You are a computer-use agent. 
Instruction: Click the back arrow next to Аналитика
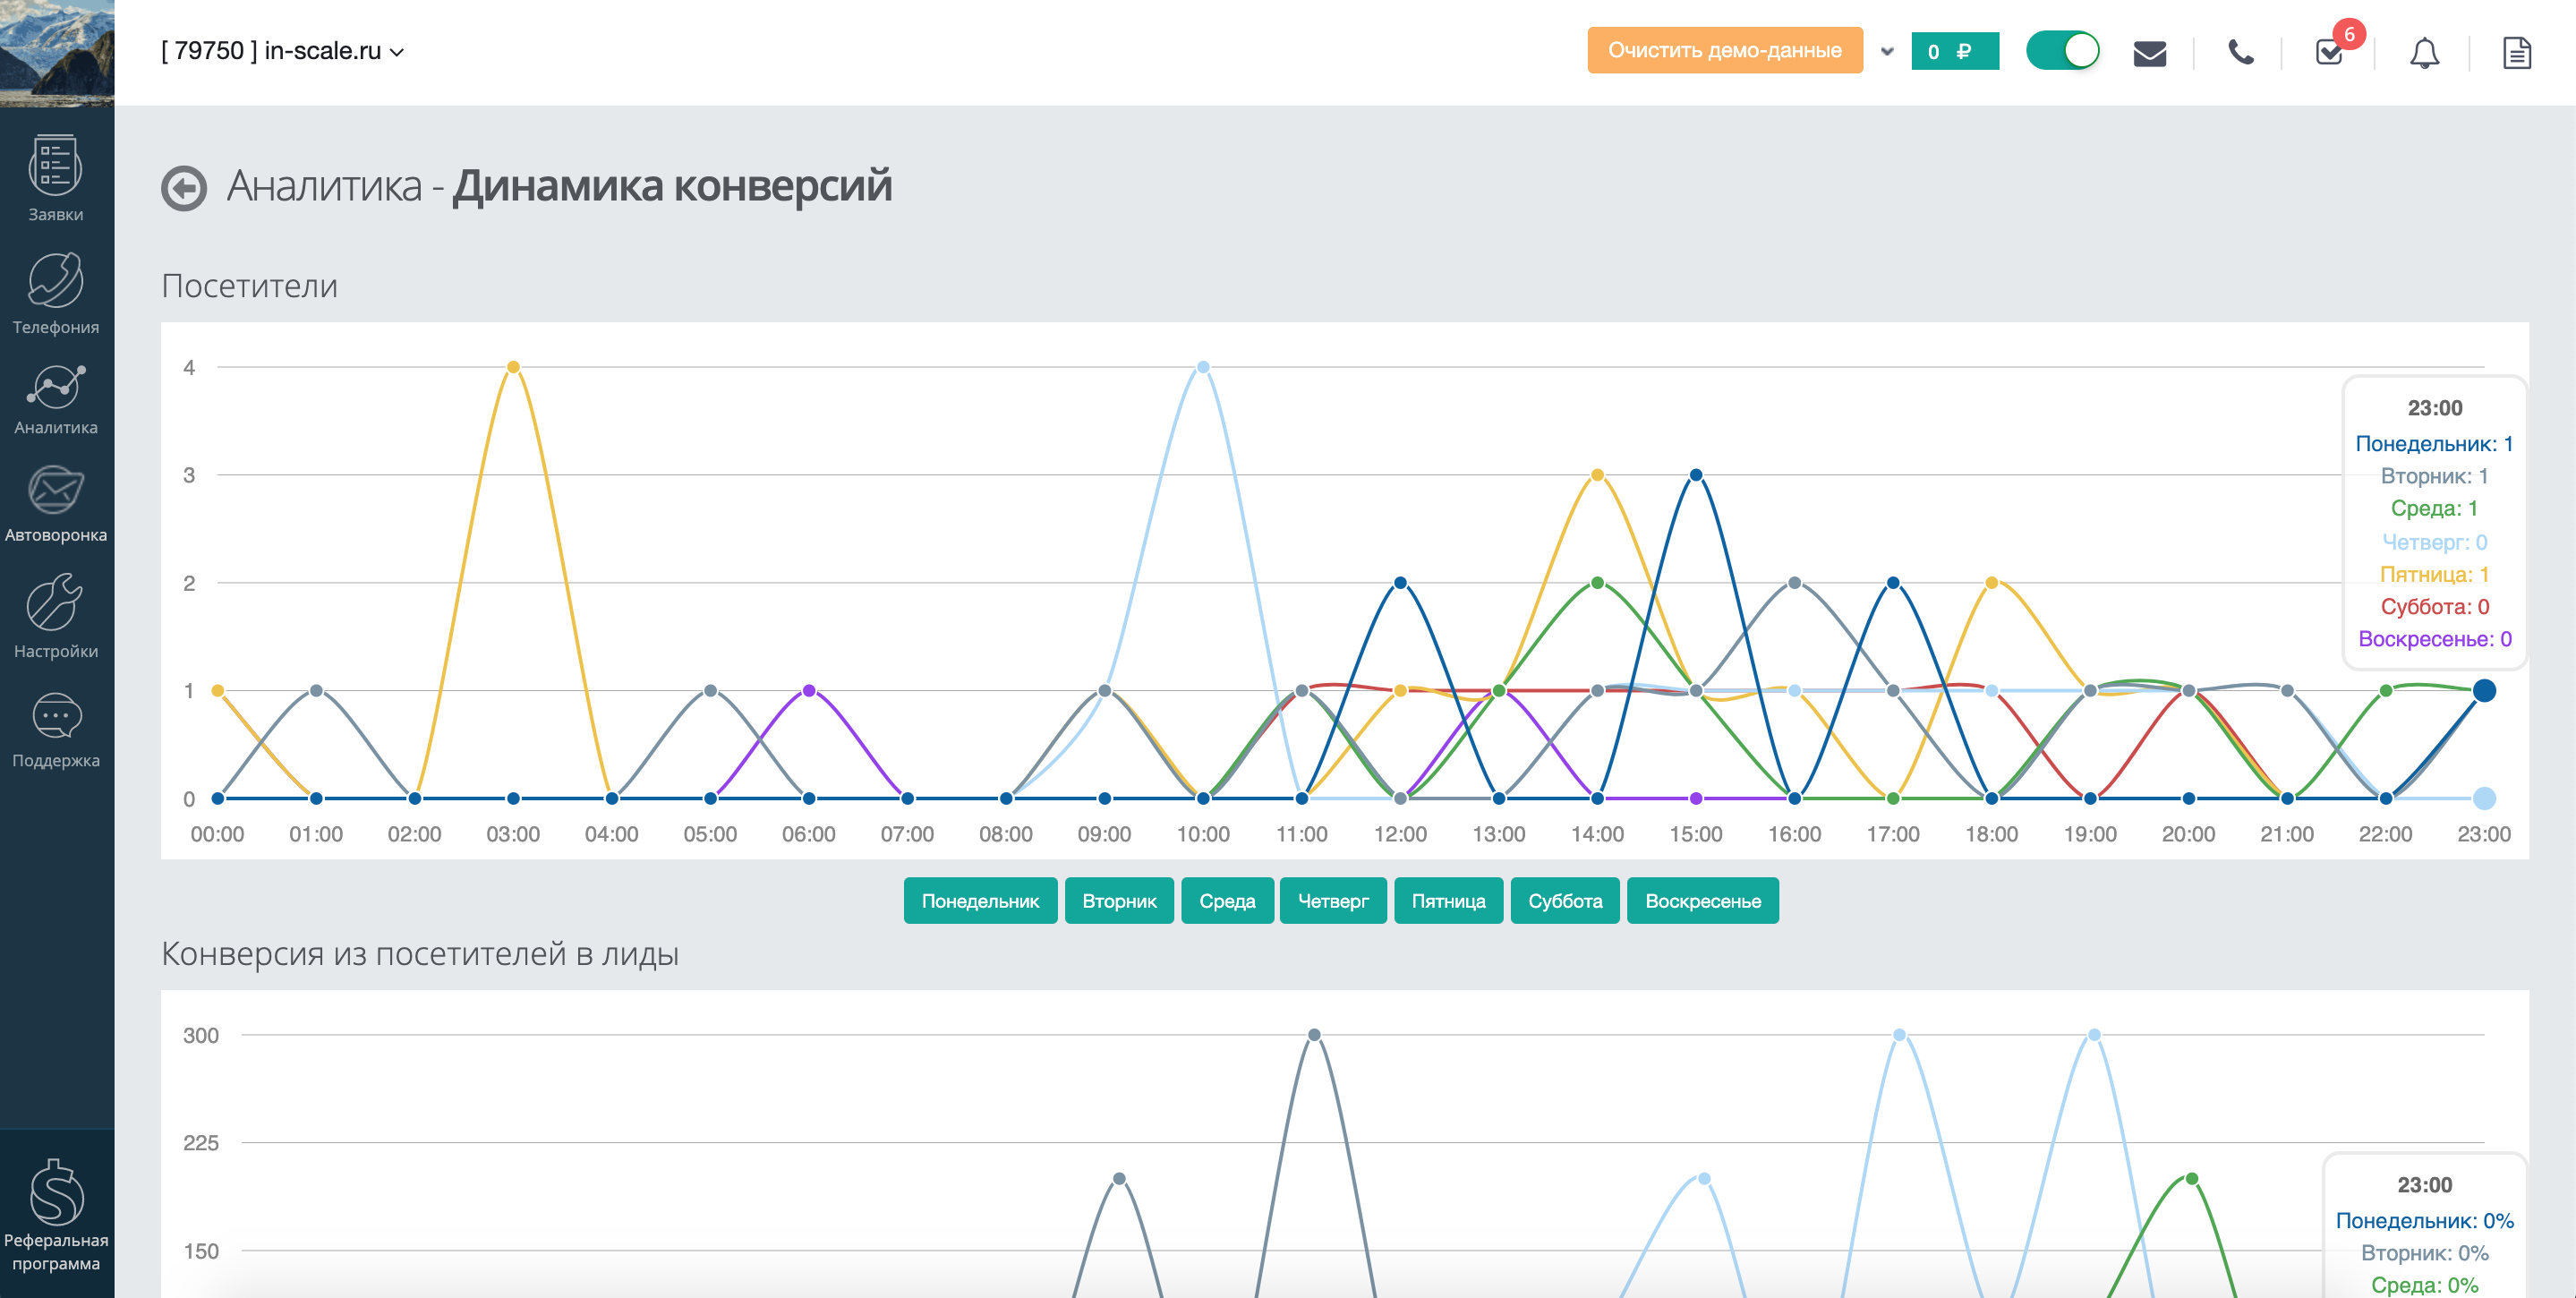184,188
